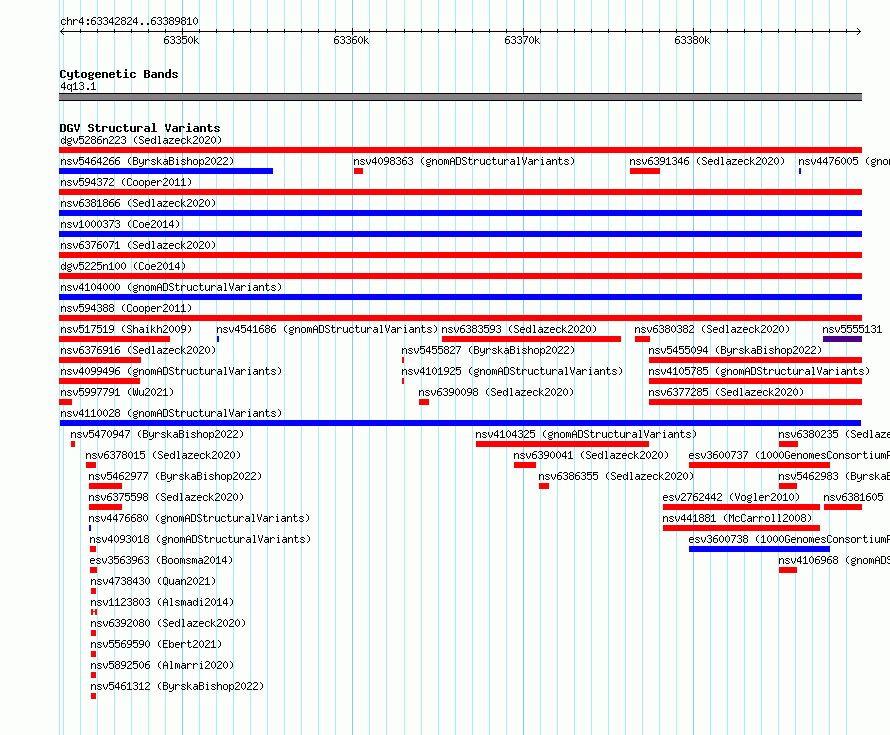This screenshot has width=890, height=735.
Task: Click the DGV Structural Variants track title
Action: pos(140,128)
